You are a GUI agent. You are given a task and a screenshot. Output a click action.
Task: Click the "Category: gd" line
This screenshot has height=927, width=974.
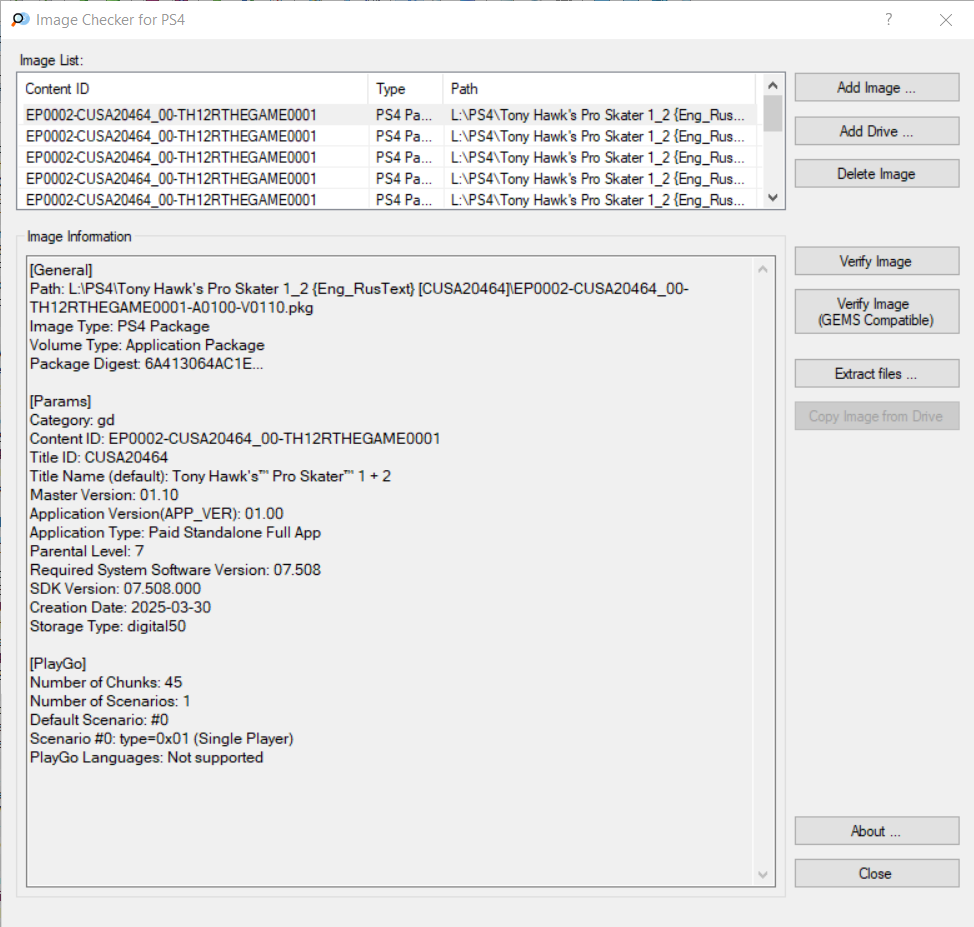click(x=72, y=420)
